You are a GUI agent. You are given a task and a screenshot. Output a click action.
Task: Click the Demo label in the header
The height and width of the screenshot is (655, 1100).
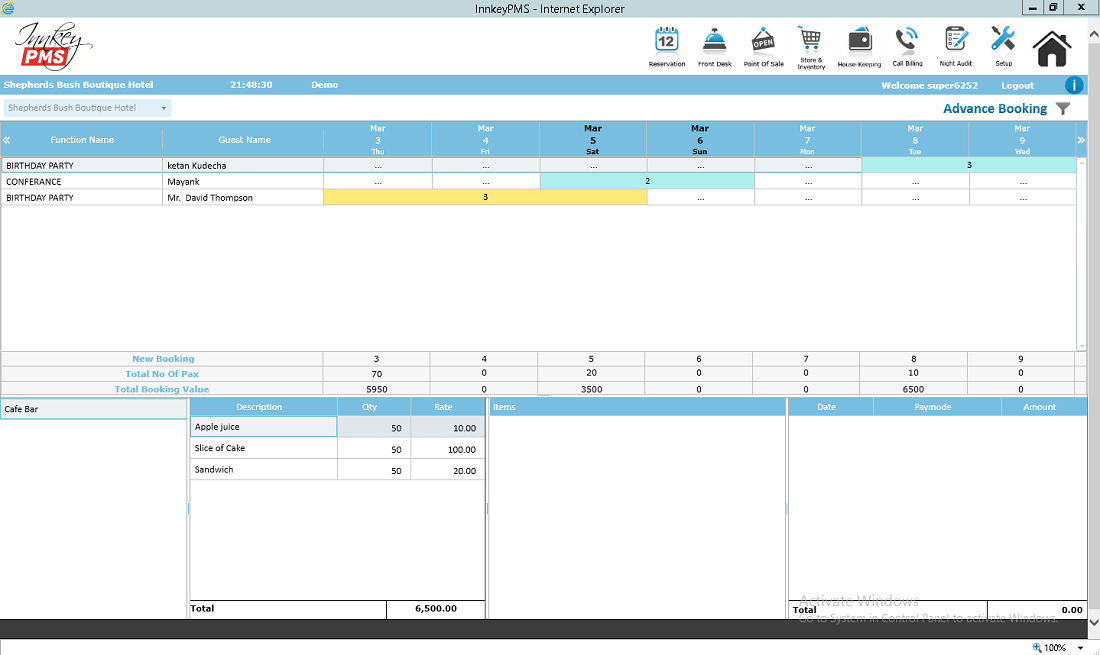click(324, 85)
